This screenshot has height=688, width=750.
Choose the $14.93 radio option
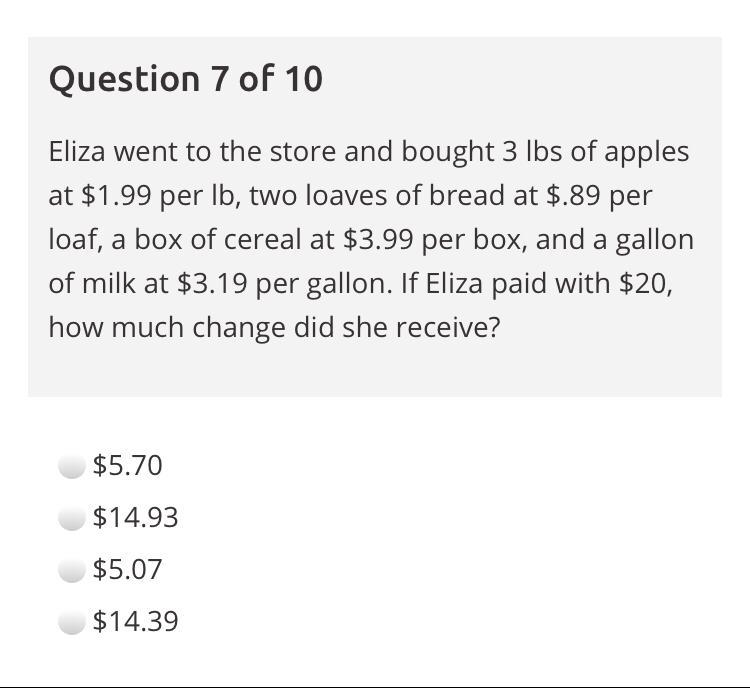coord(71,518)
